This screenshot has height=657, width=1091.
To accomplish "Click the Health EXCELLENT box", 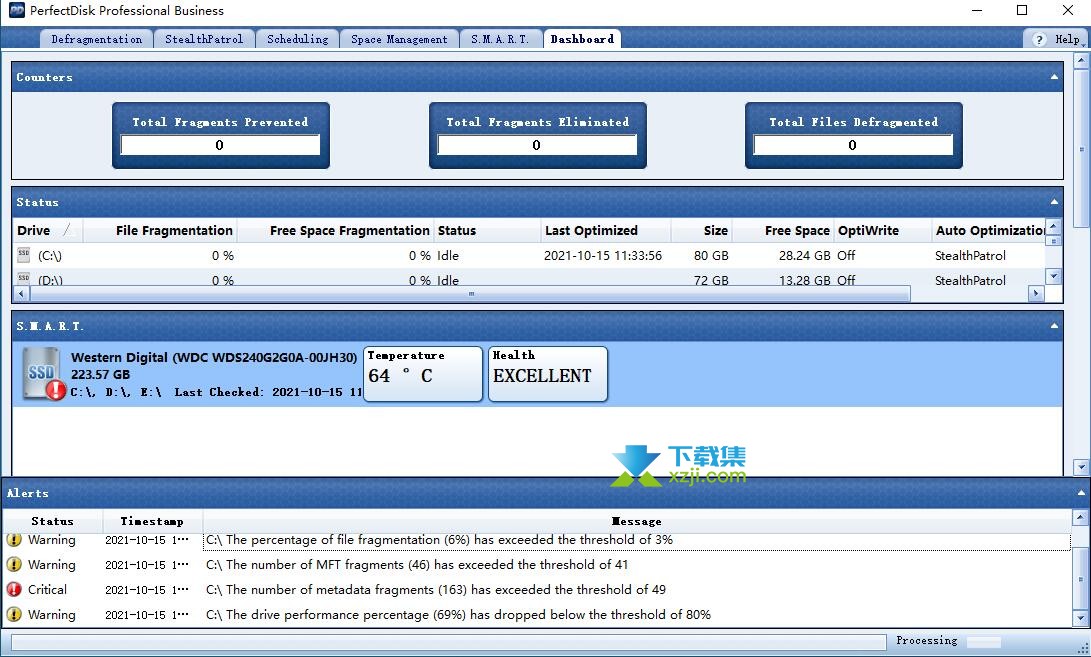I will 548,374.
